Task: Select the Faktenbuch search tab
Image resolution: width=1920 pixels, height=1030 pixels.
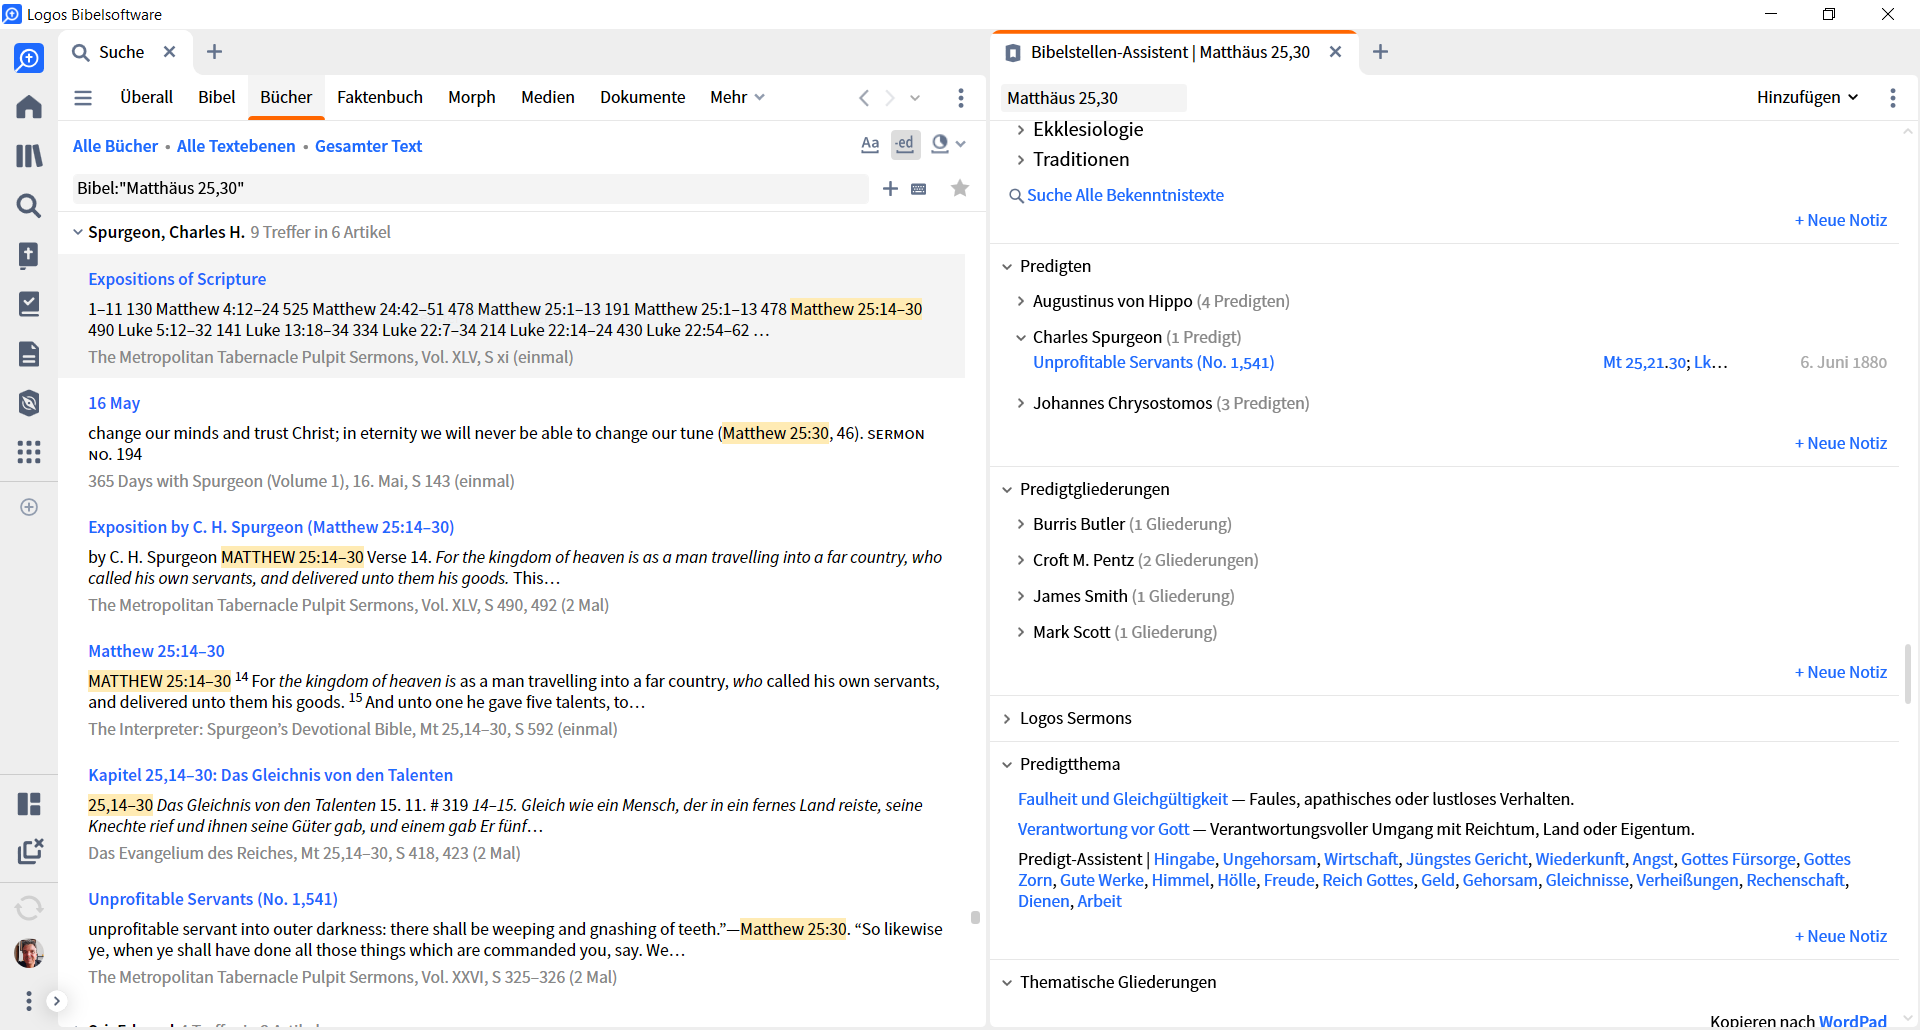Action: click(x=380, y=97)
